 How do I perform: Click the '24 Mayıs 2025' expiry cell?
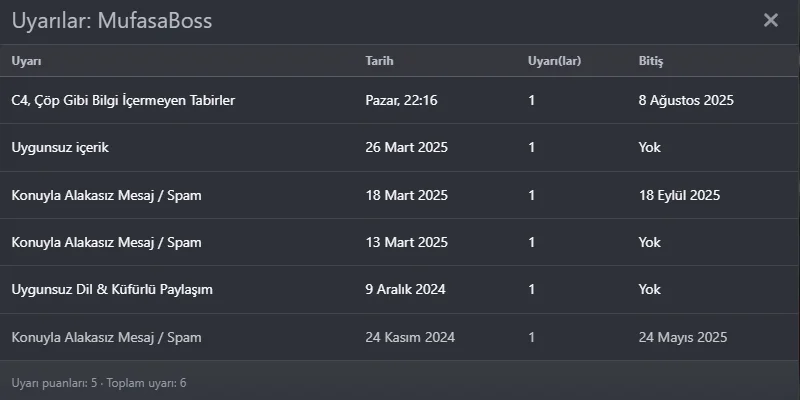(x=683, y=337)
